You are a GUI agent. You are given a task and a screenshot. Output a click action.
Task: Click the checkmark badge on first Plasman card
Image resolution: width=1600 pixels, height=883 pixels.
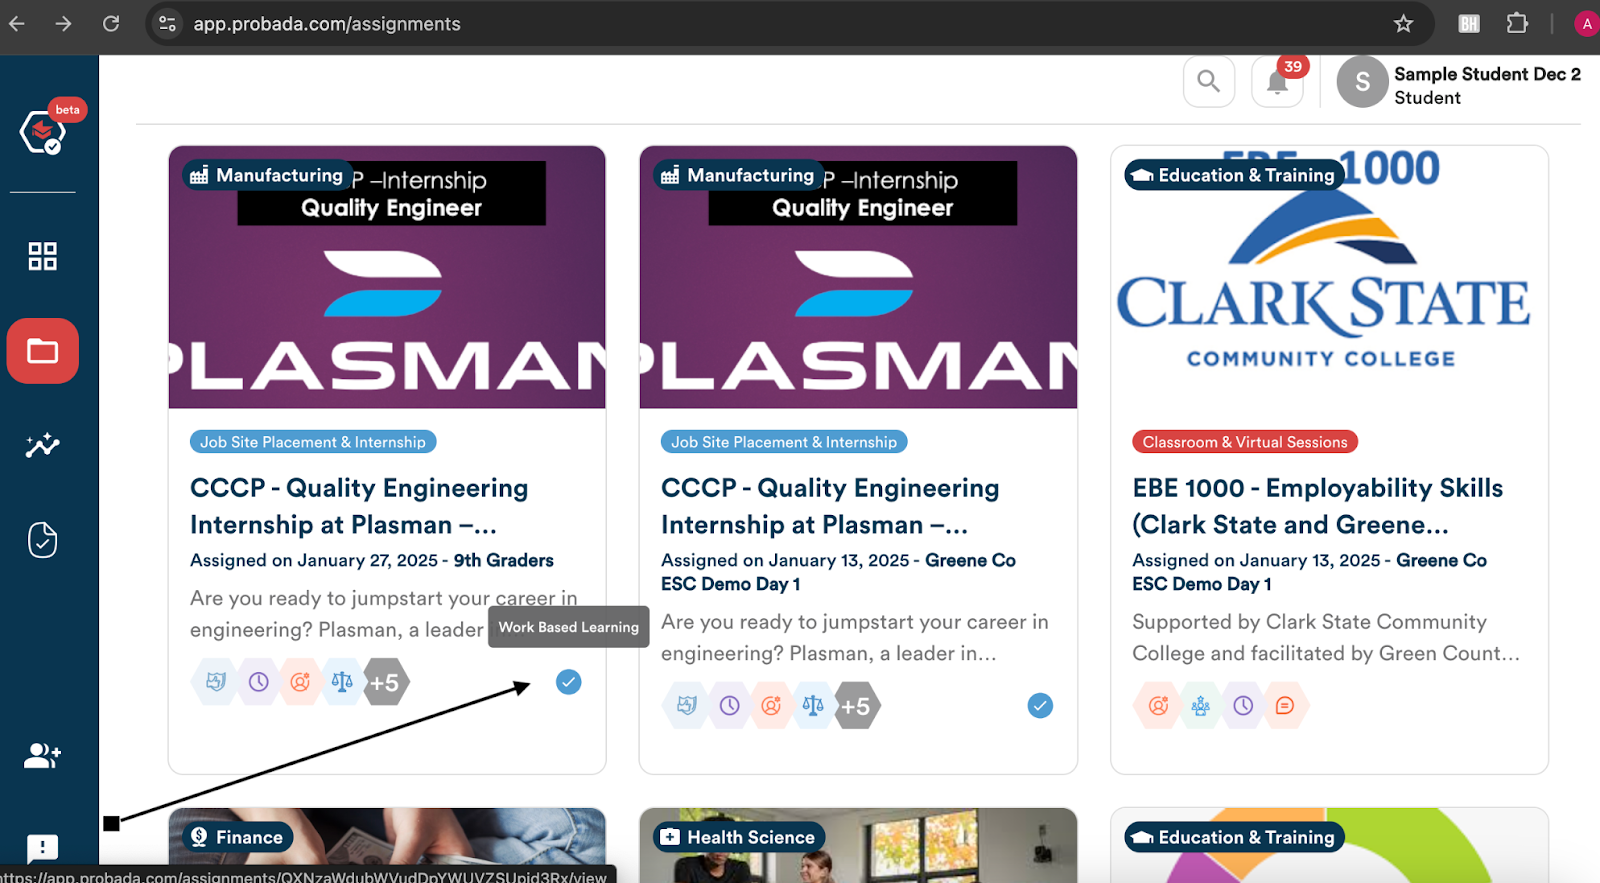(569, 682)
